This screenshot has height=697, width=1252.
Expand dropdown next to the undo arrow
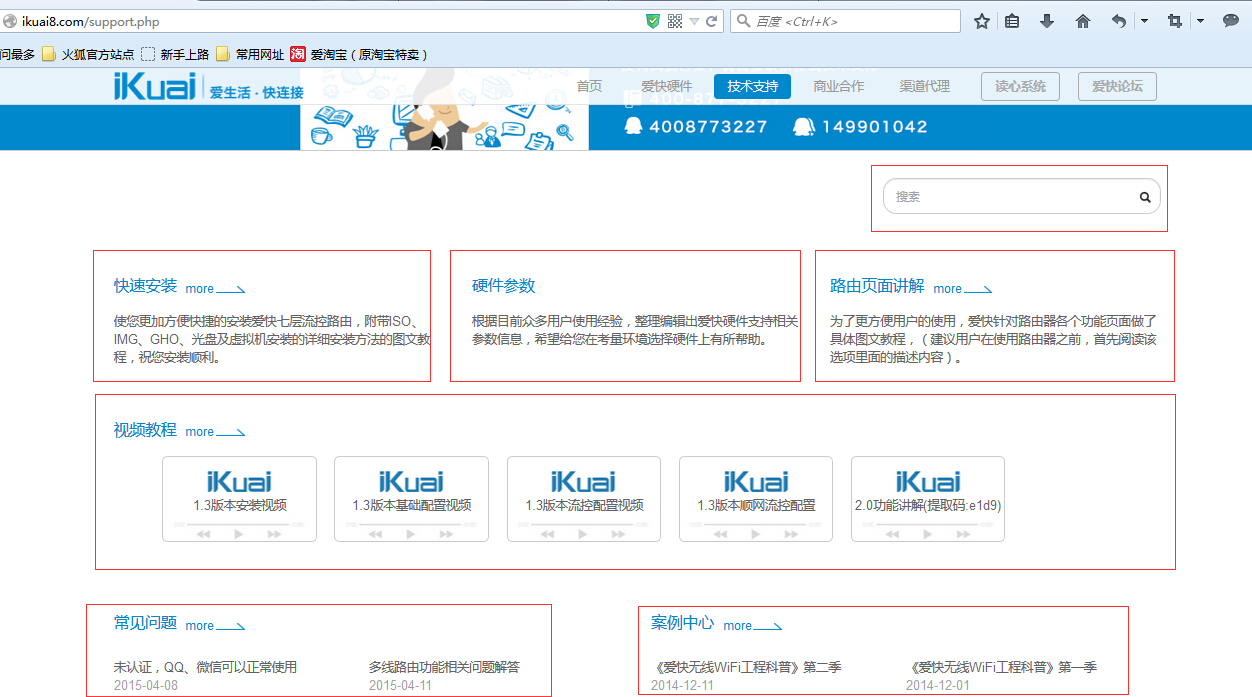(1144, 21)
